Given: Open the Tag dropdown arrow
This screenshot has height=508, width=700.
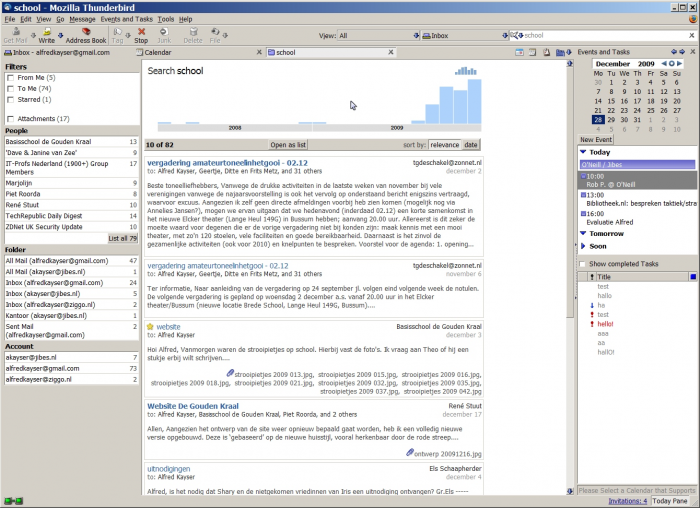Looking at the screenshot, I should (x=128, y=35).
